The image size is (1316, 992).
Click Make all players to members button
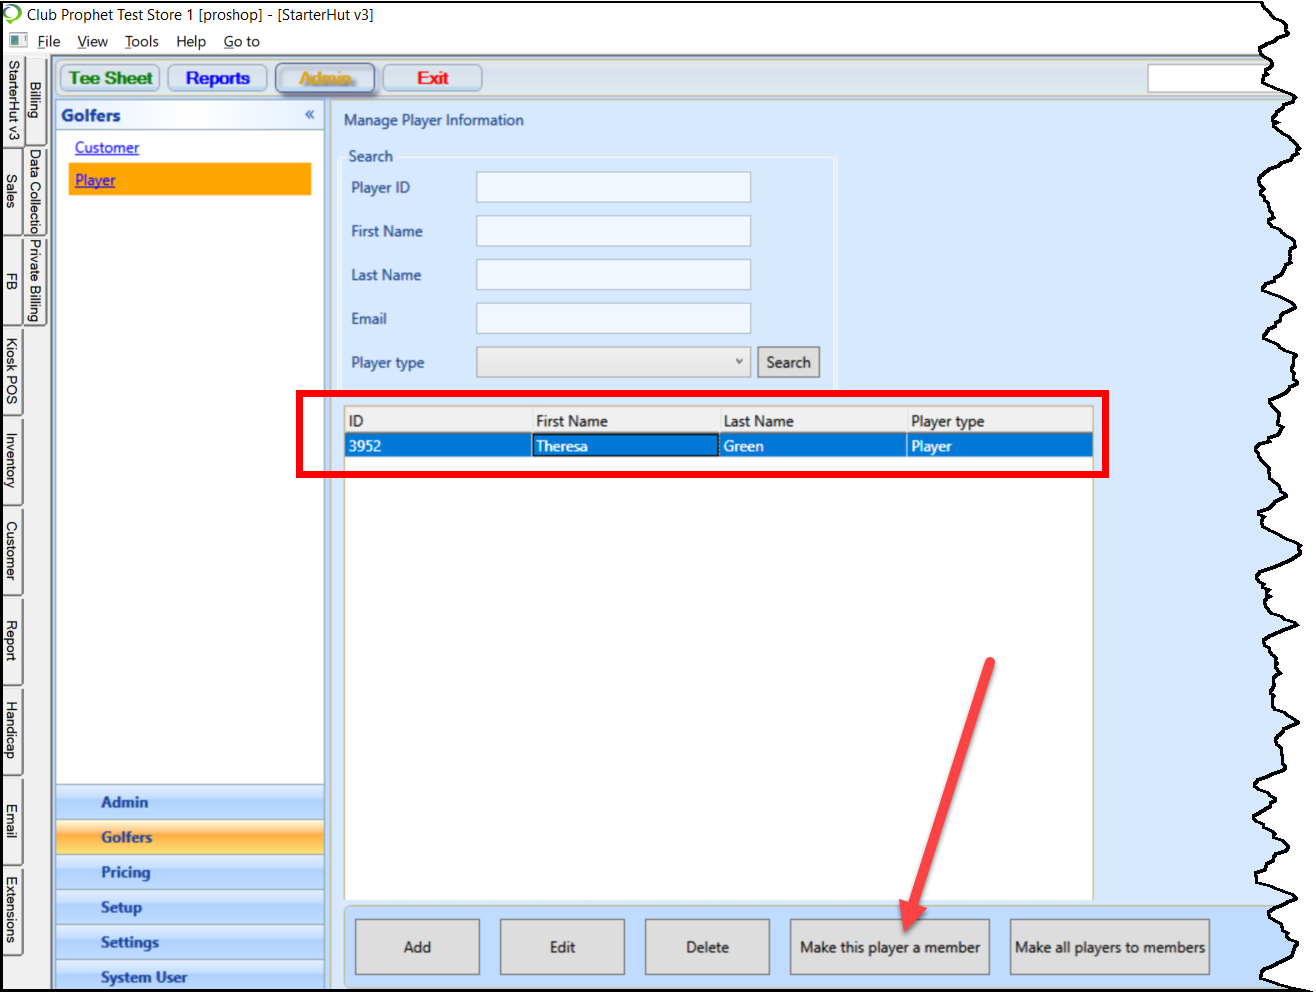pos(1109,947)
